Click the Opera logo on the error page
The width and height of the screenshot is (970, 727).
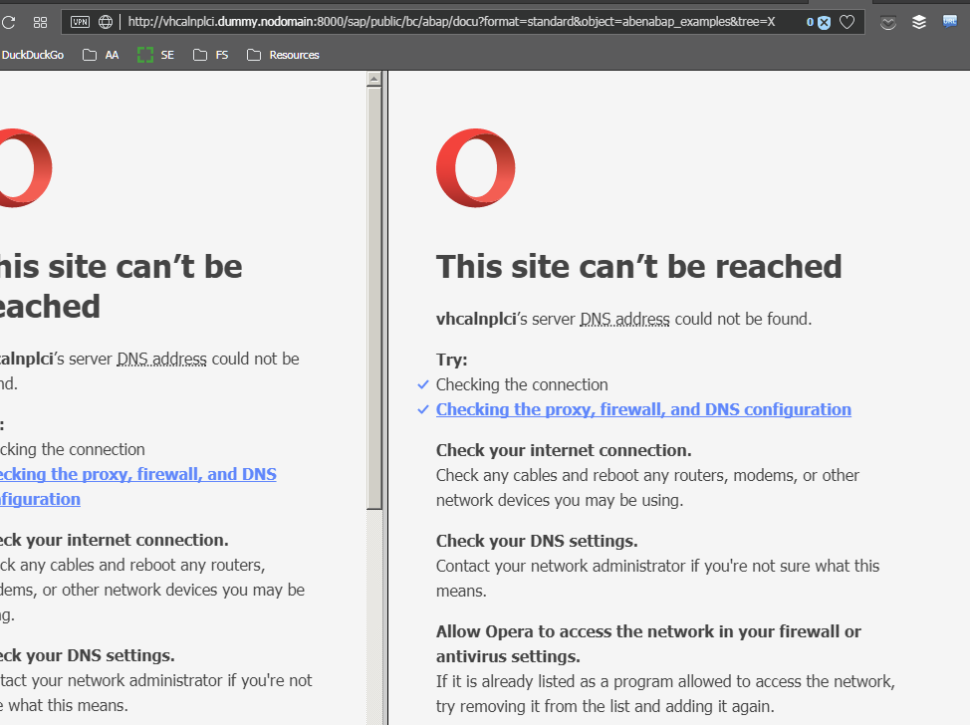coord(475,167)
